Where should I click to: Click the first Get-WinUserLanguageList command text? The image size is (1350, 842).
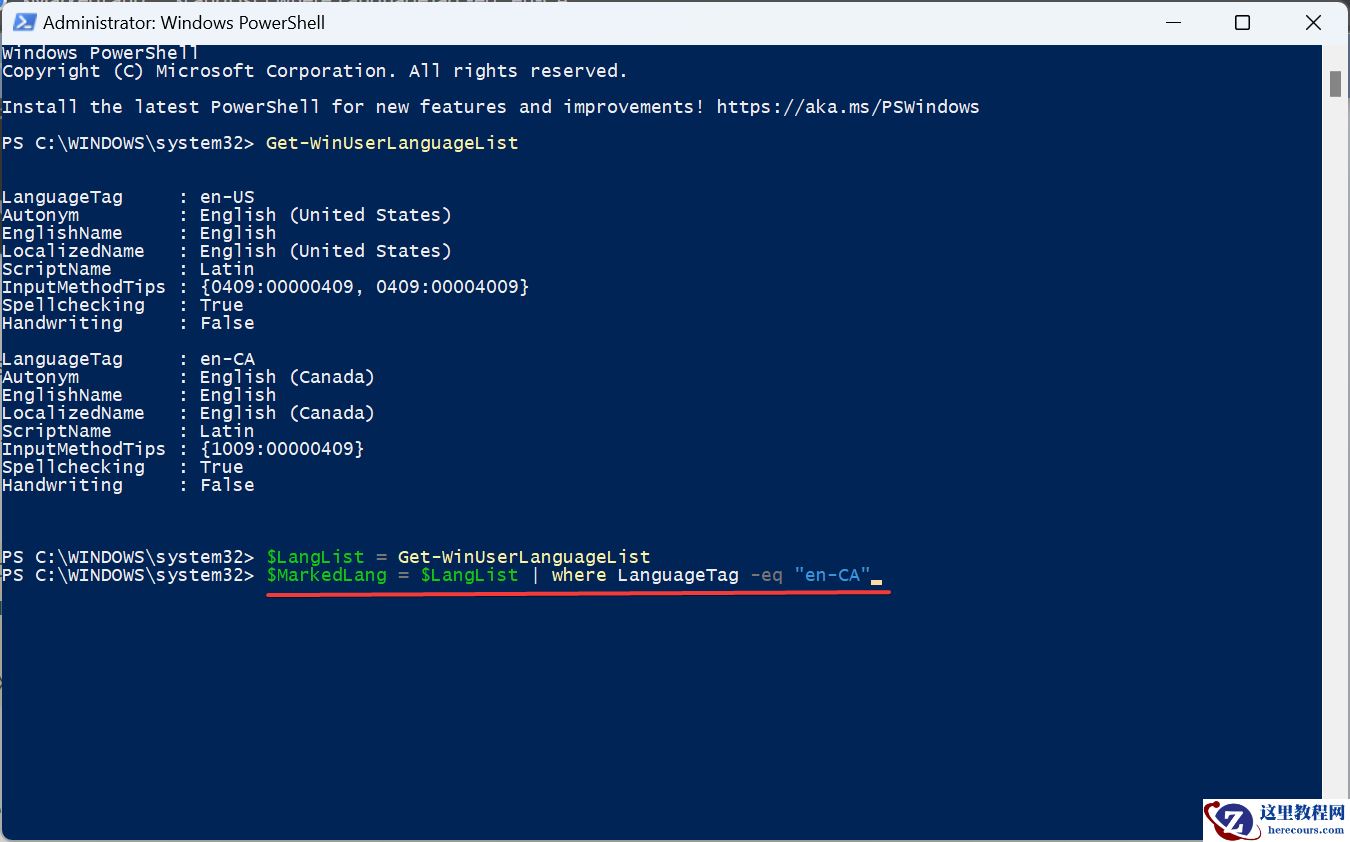(x=392, y=143)
